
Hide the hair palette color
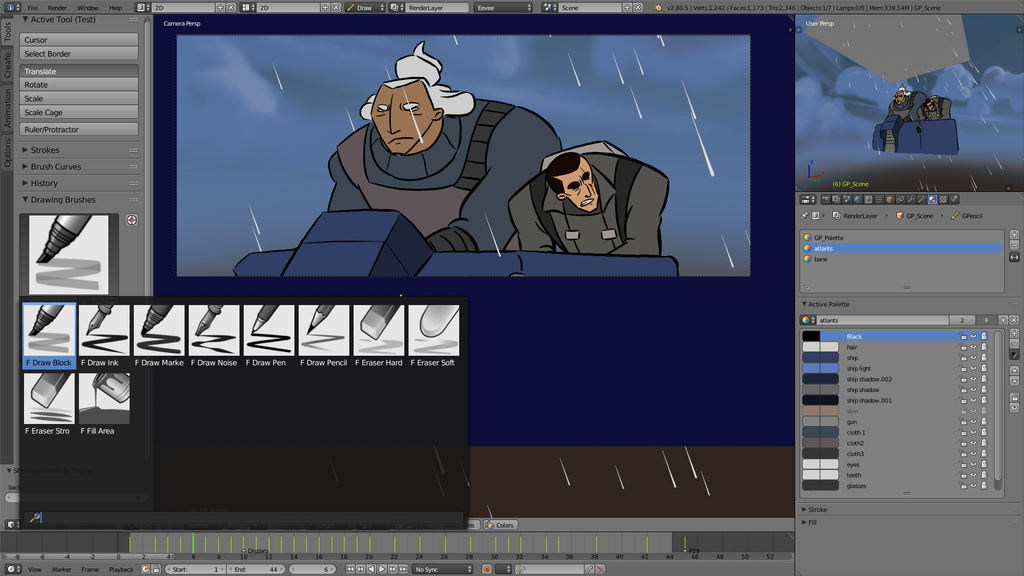click(x=973, y=347)
